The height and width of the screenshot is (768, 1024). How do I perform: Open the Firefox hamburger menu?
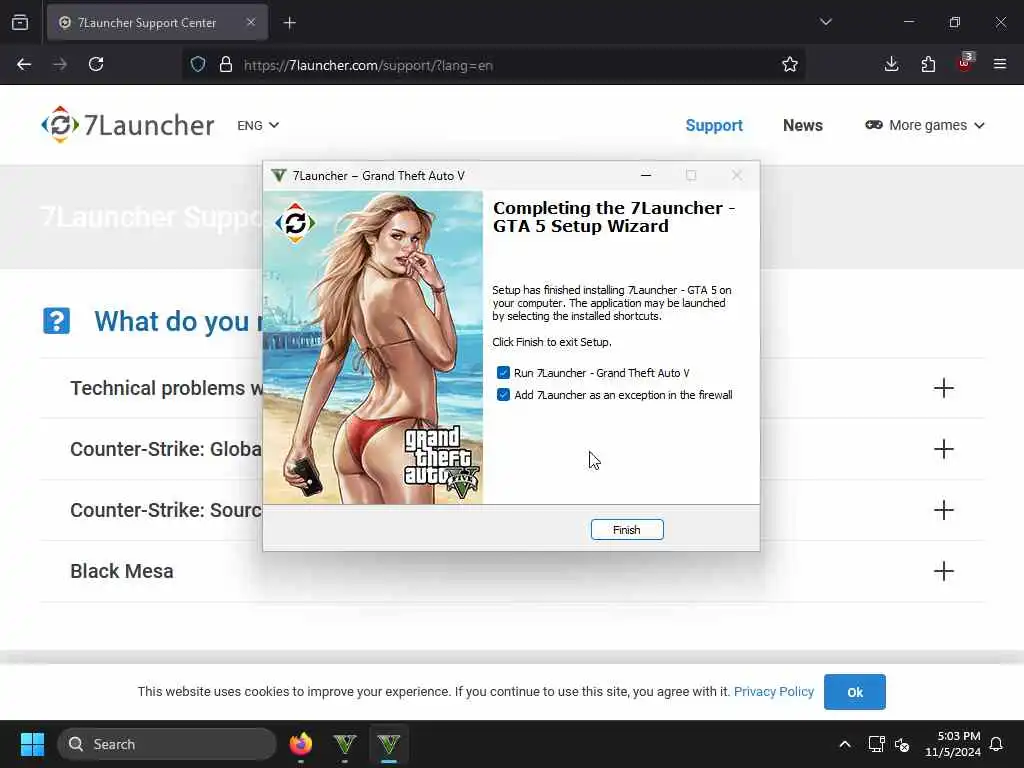[1000, 64]
